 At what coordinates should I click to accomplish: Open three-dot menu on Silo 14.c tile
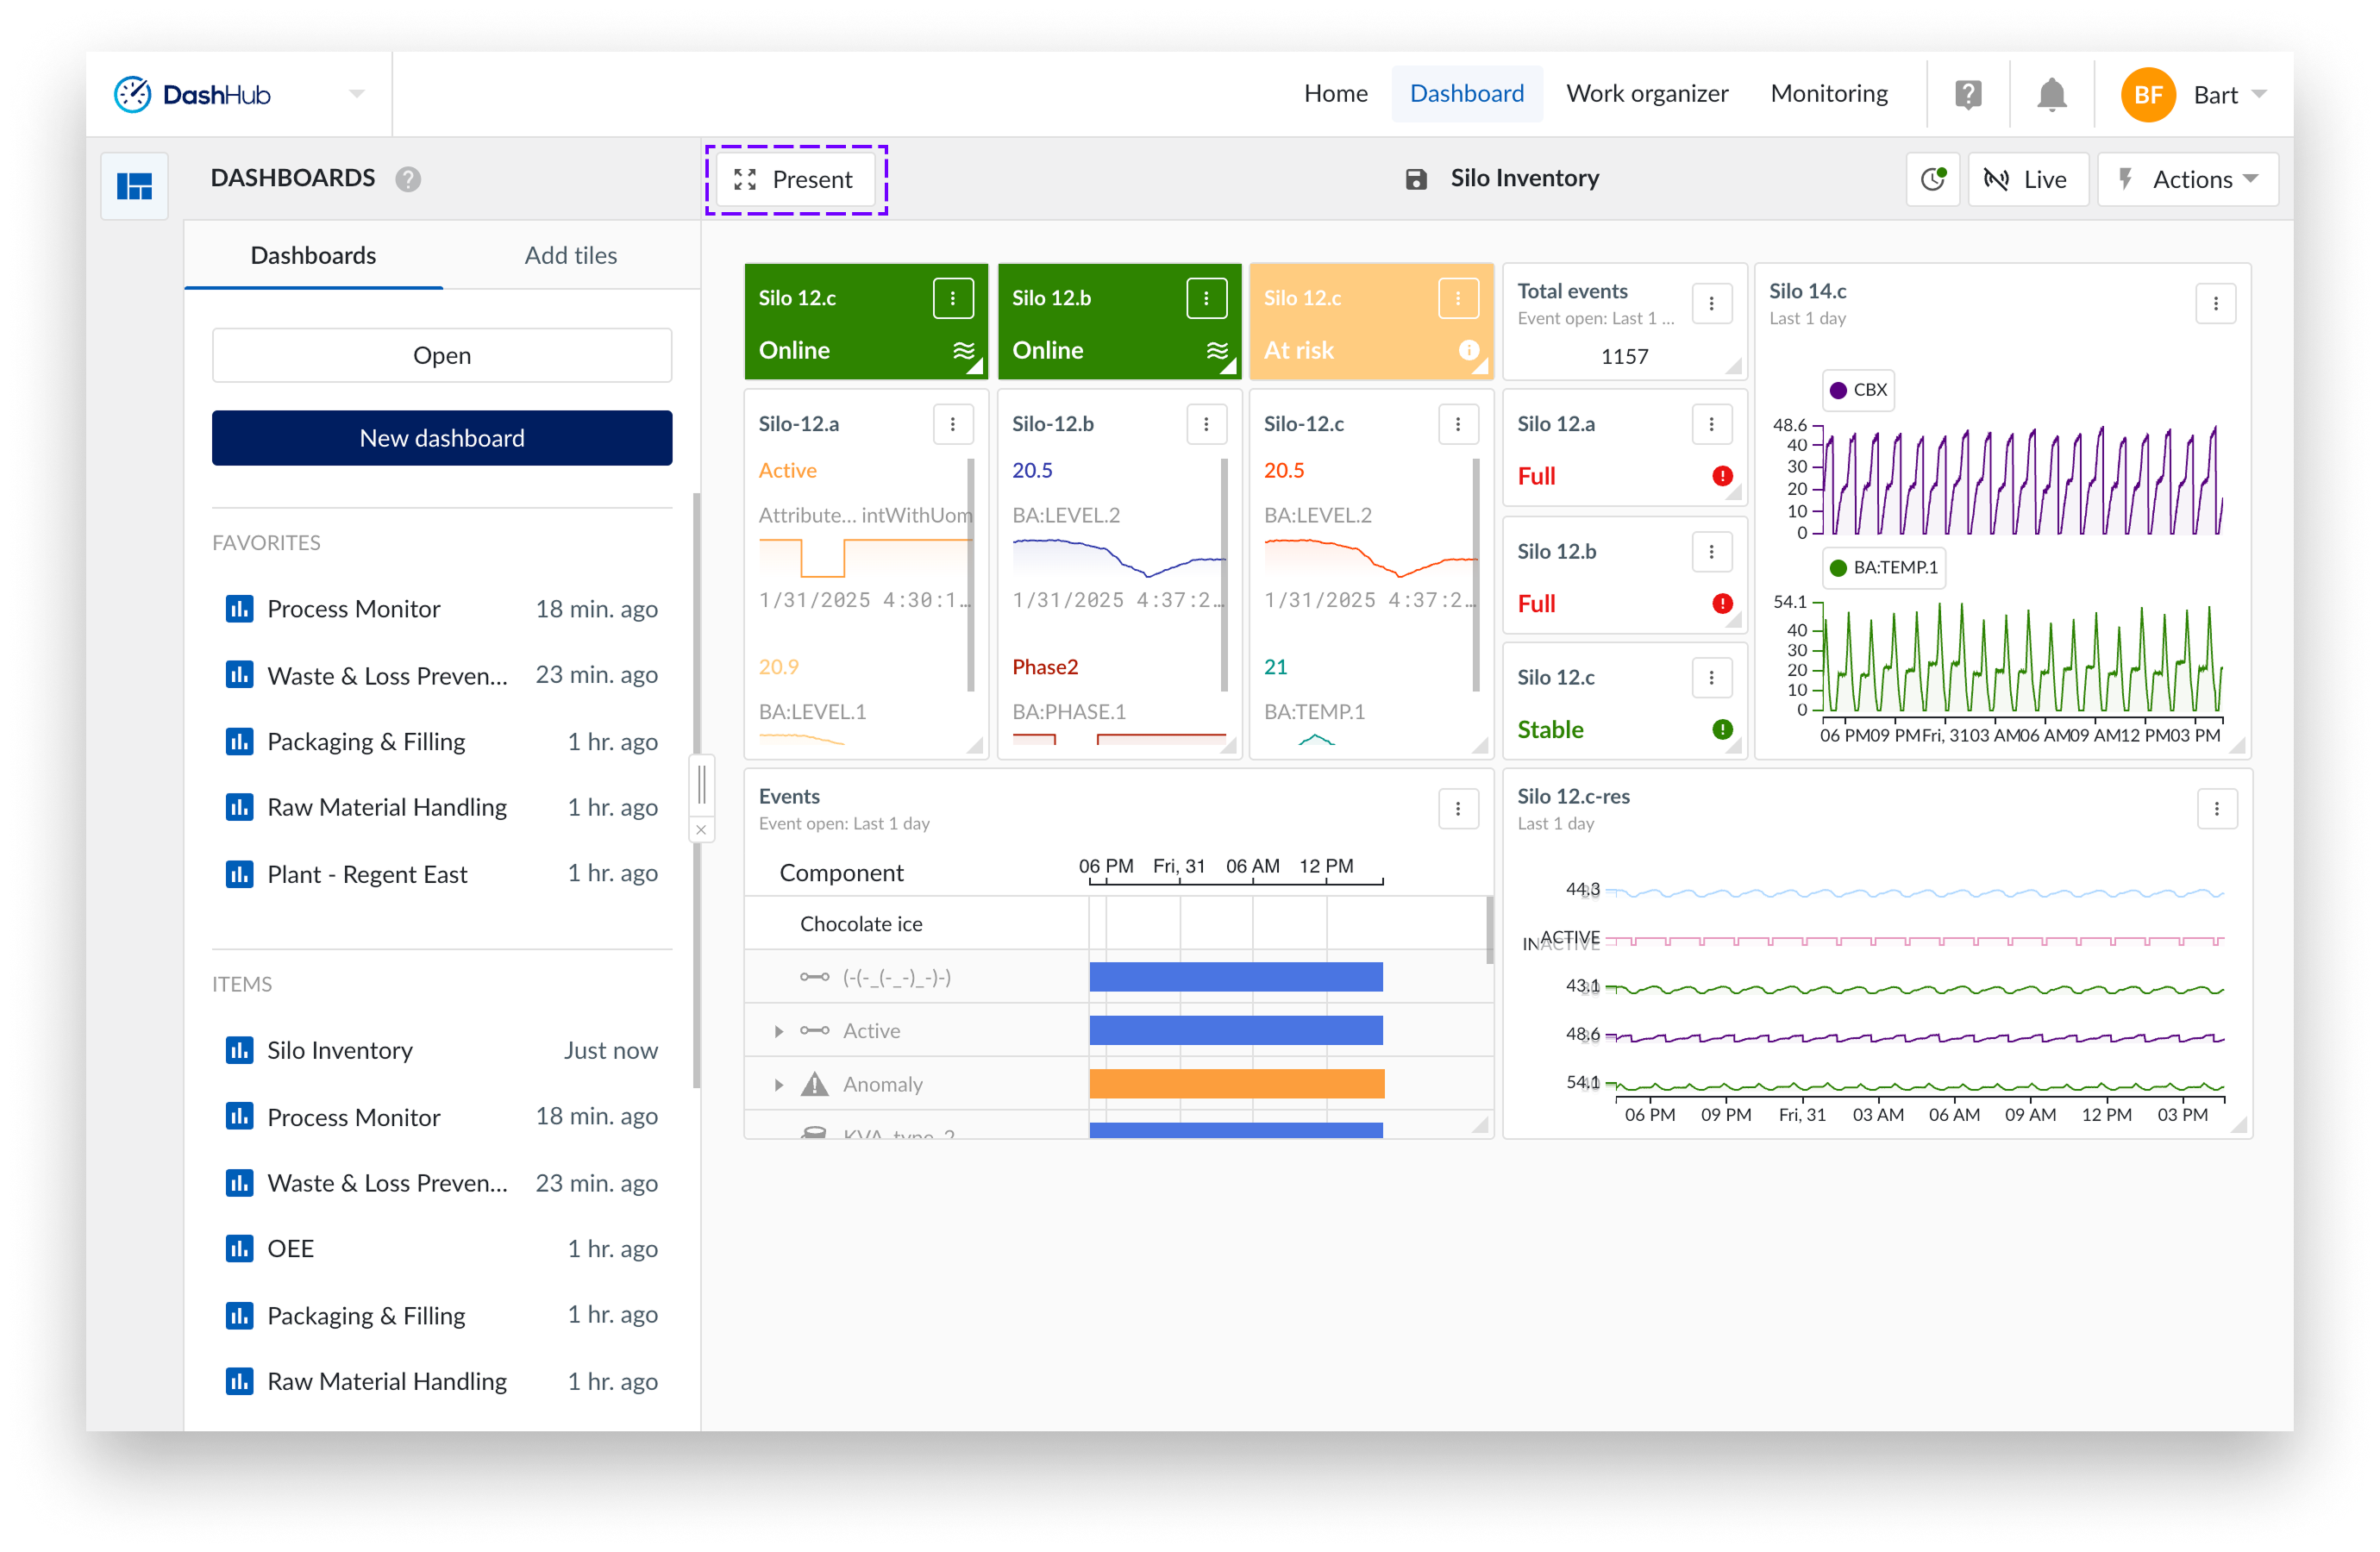[x=2215, y=304]
